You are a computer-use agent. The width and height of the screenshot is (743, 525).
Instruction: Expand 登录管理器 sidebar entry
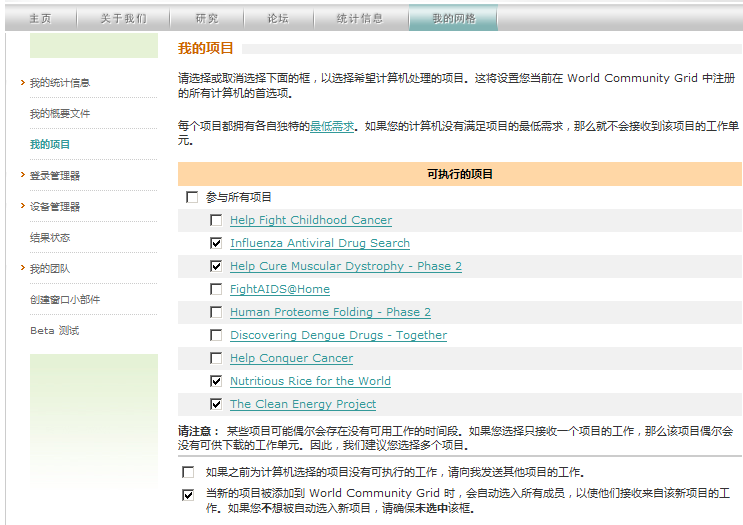(54, 176)
